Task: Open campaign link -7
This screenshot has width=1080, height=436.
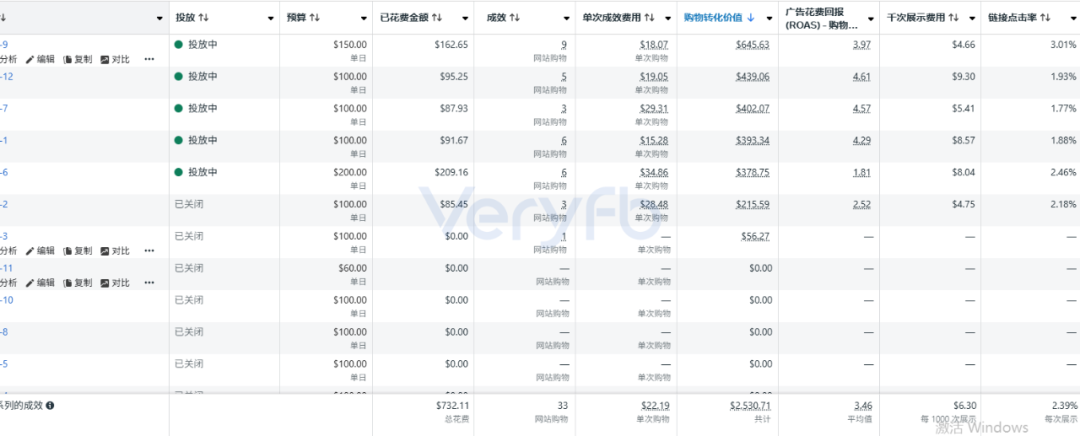Action: coord(4,108)
